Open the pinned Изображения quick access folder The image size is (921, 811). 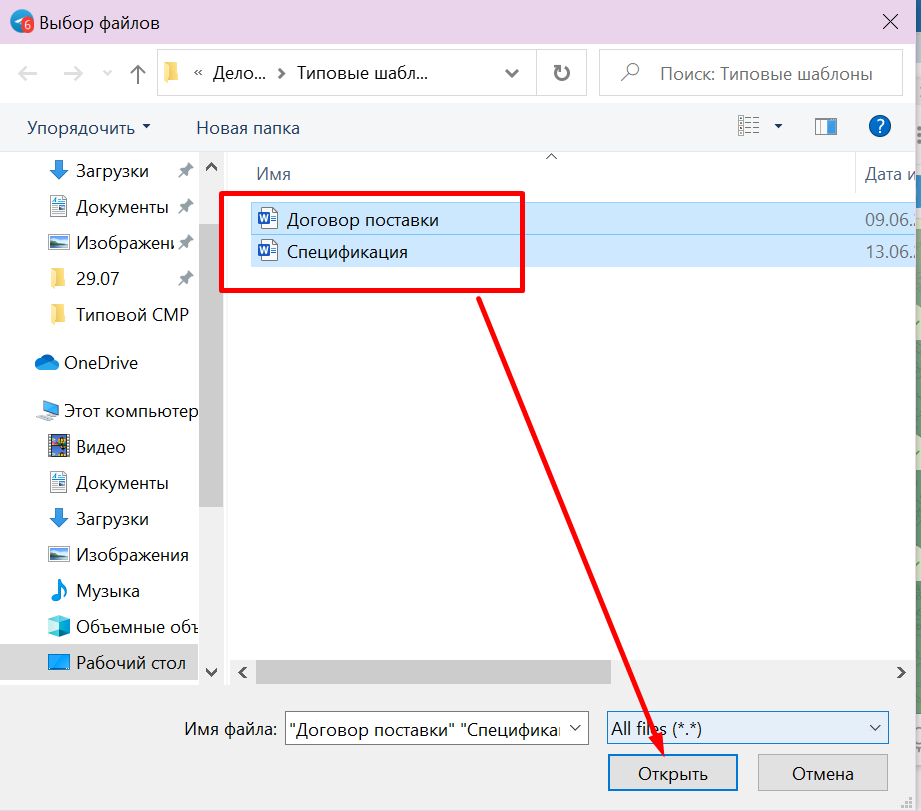[x=124, y=243]
